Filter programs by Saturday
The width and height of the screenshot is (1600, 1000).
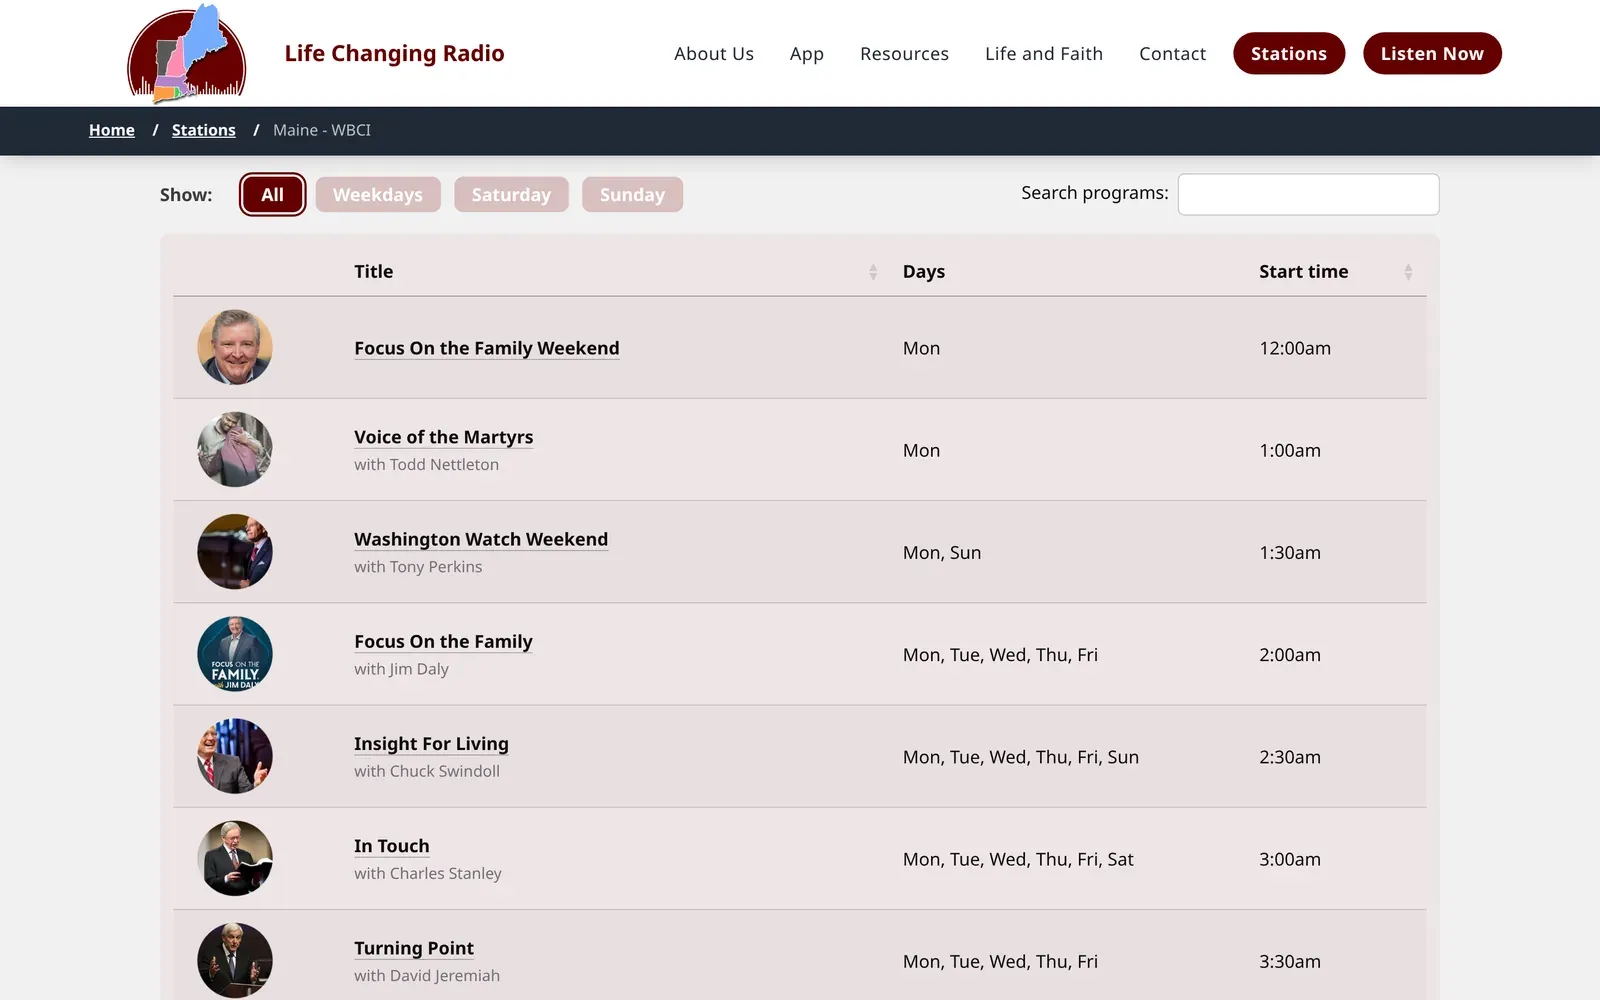click(511, 194)
